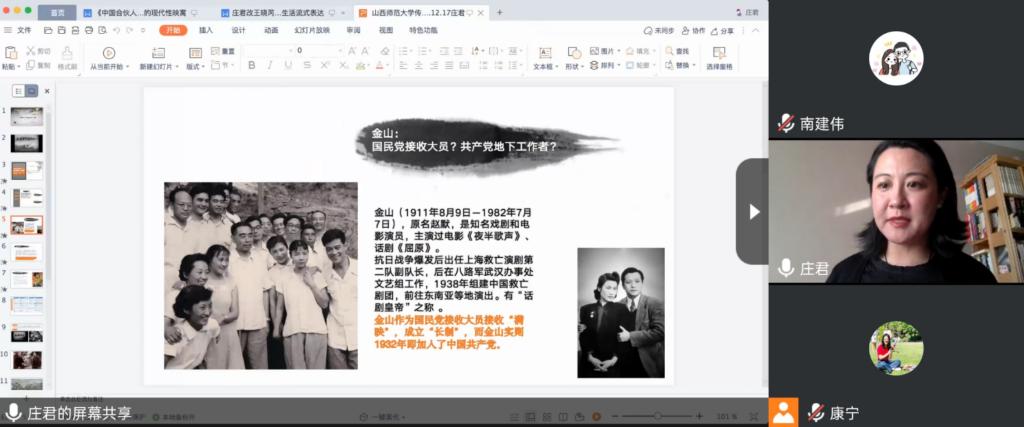The height and width of the screenshot is (427, 1024).
Task: Expand the new slide (新建幻灯片) dropdown
Action: tap(160, 66)
